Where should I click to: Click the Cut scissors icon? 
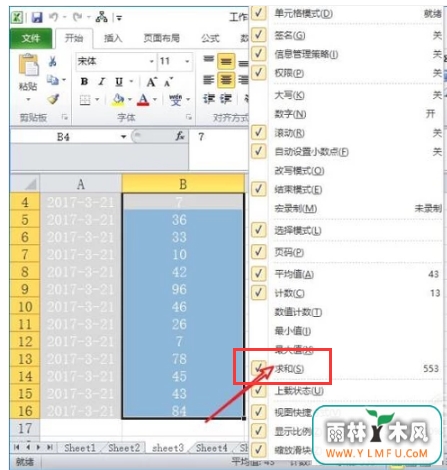(53, 61)
